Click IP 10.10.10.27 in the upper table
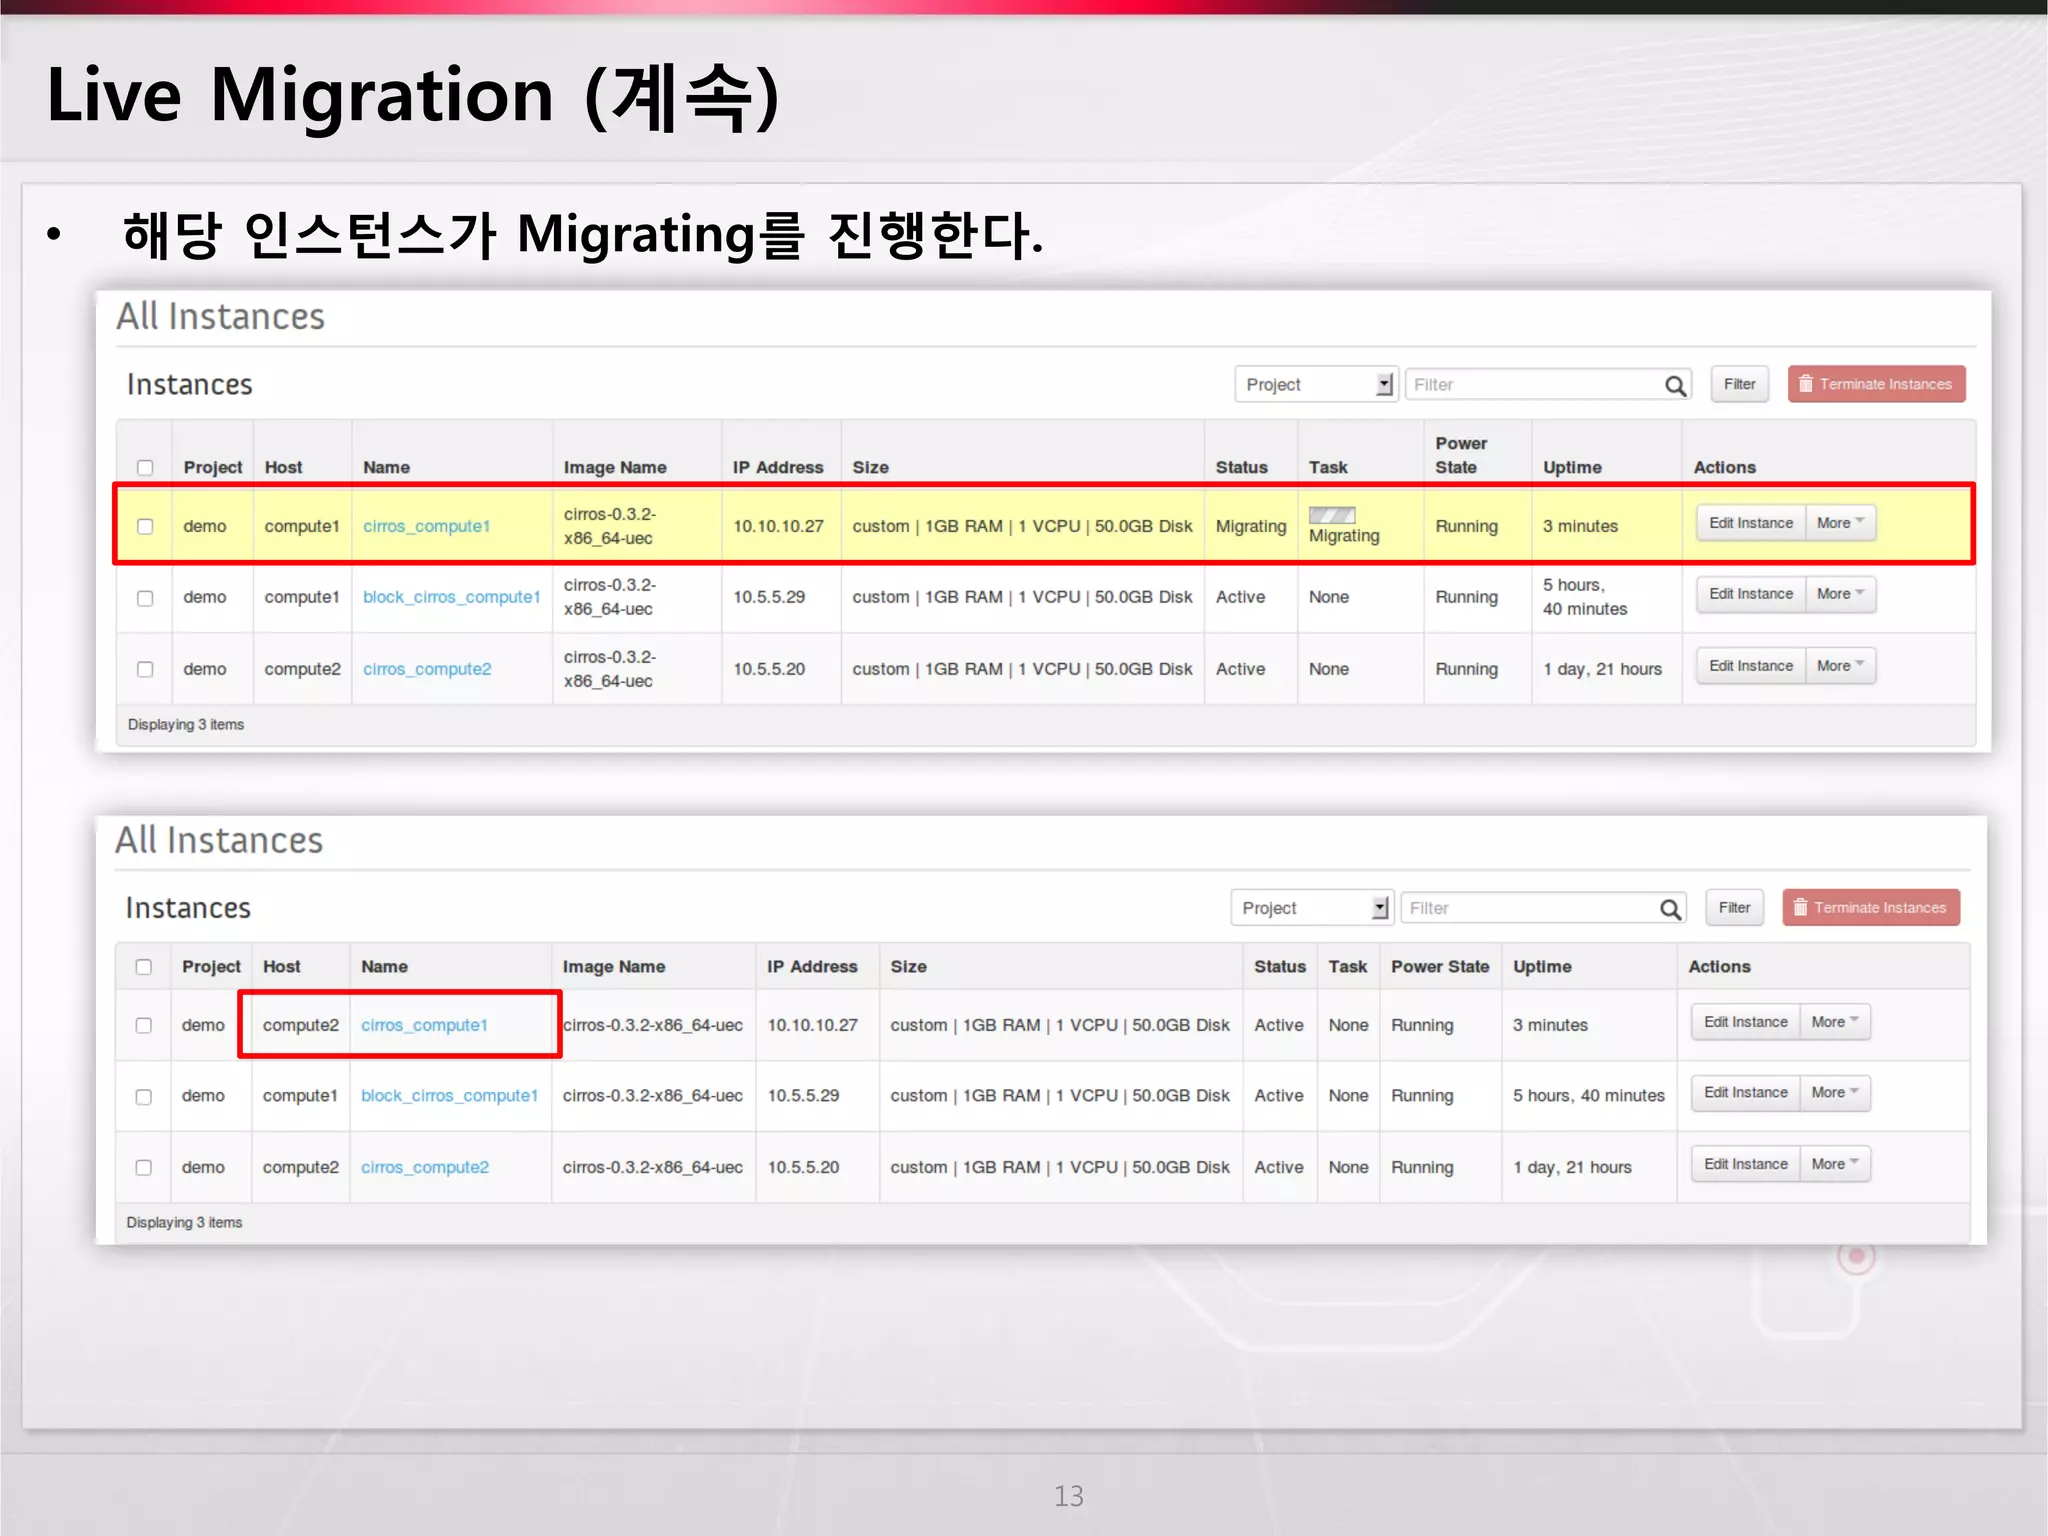The height and width of the screenshot is (1536, 2048). click(778, 526)
